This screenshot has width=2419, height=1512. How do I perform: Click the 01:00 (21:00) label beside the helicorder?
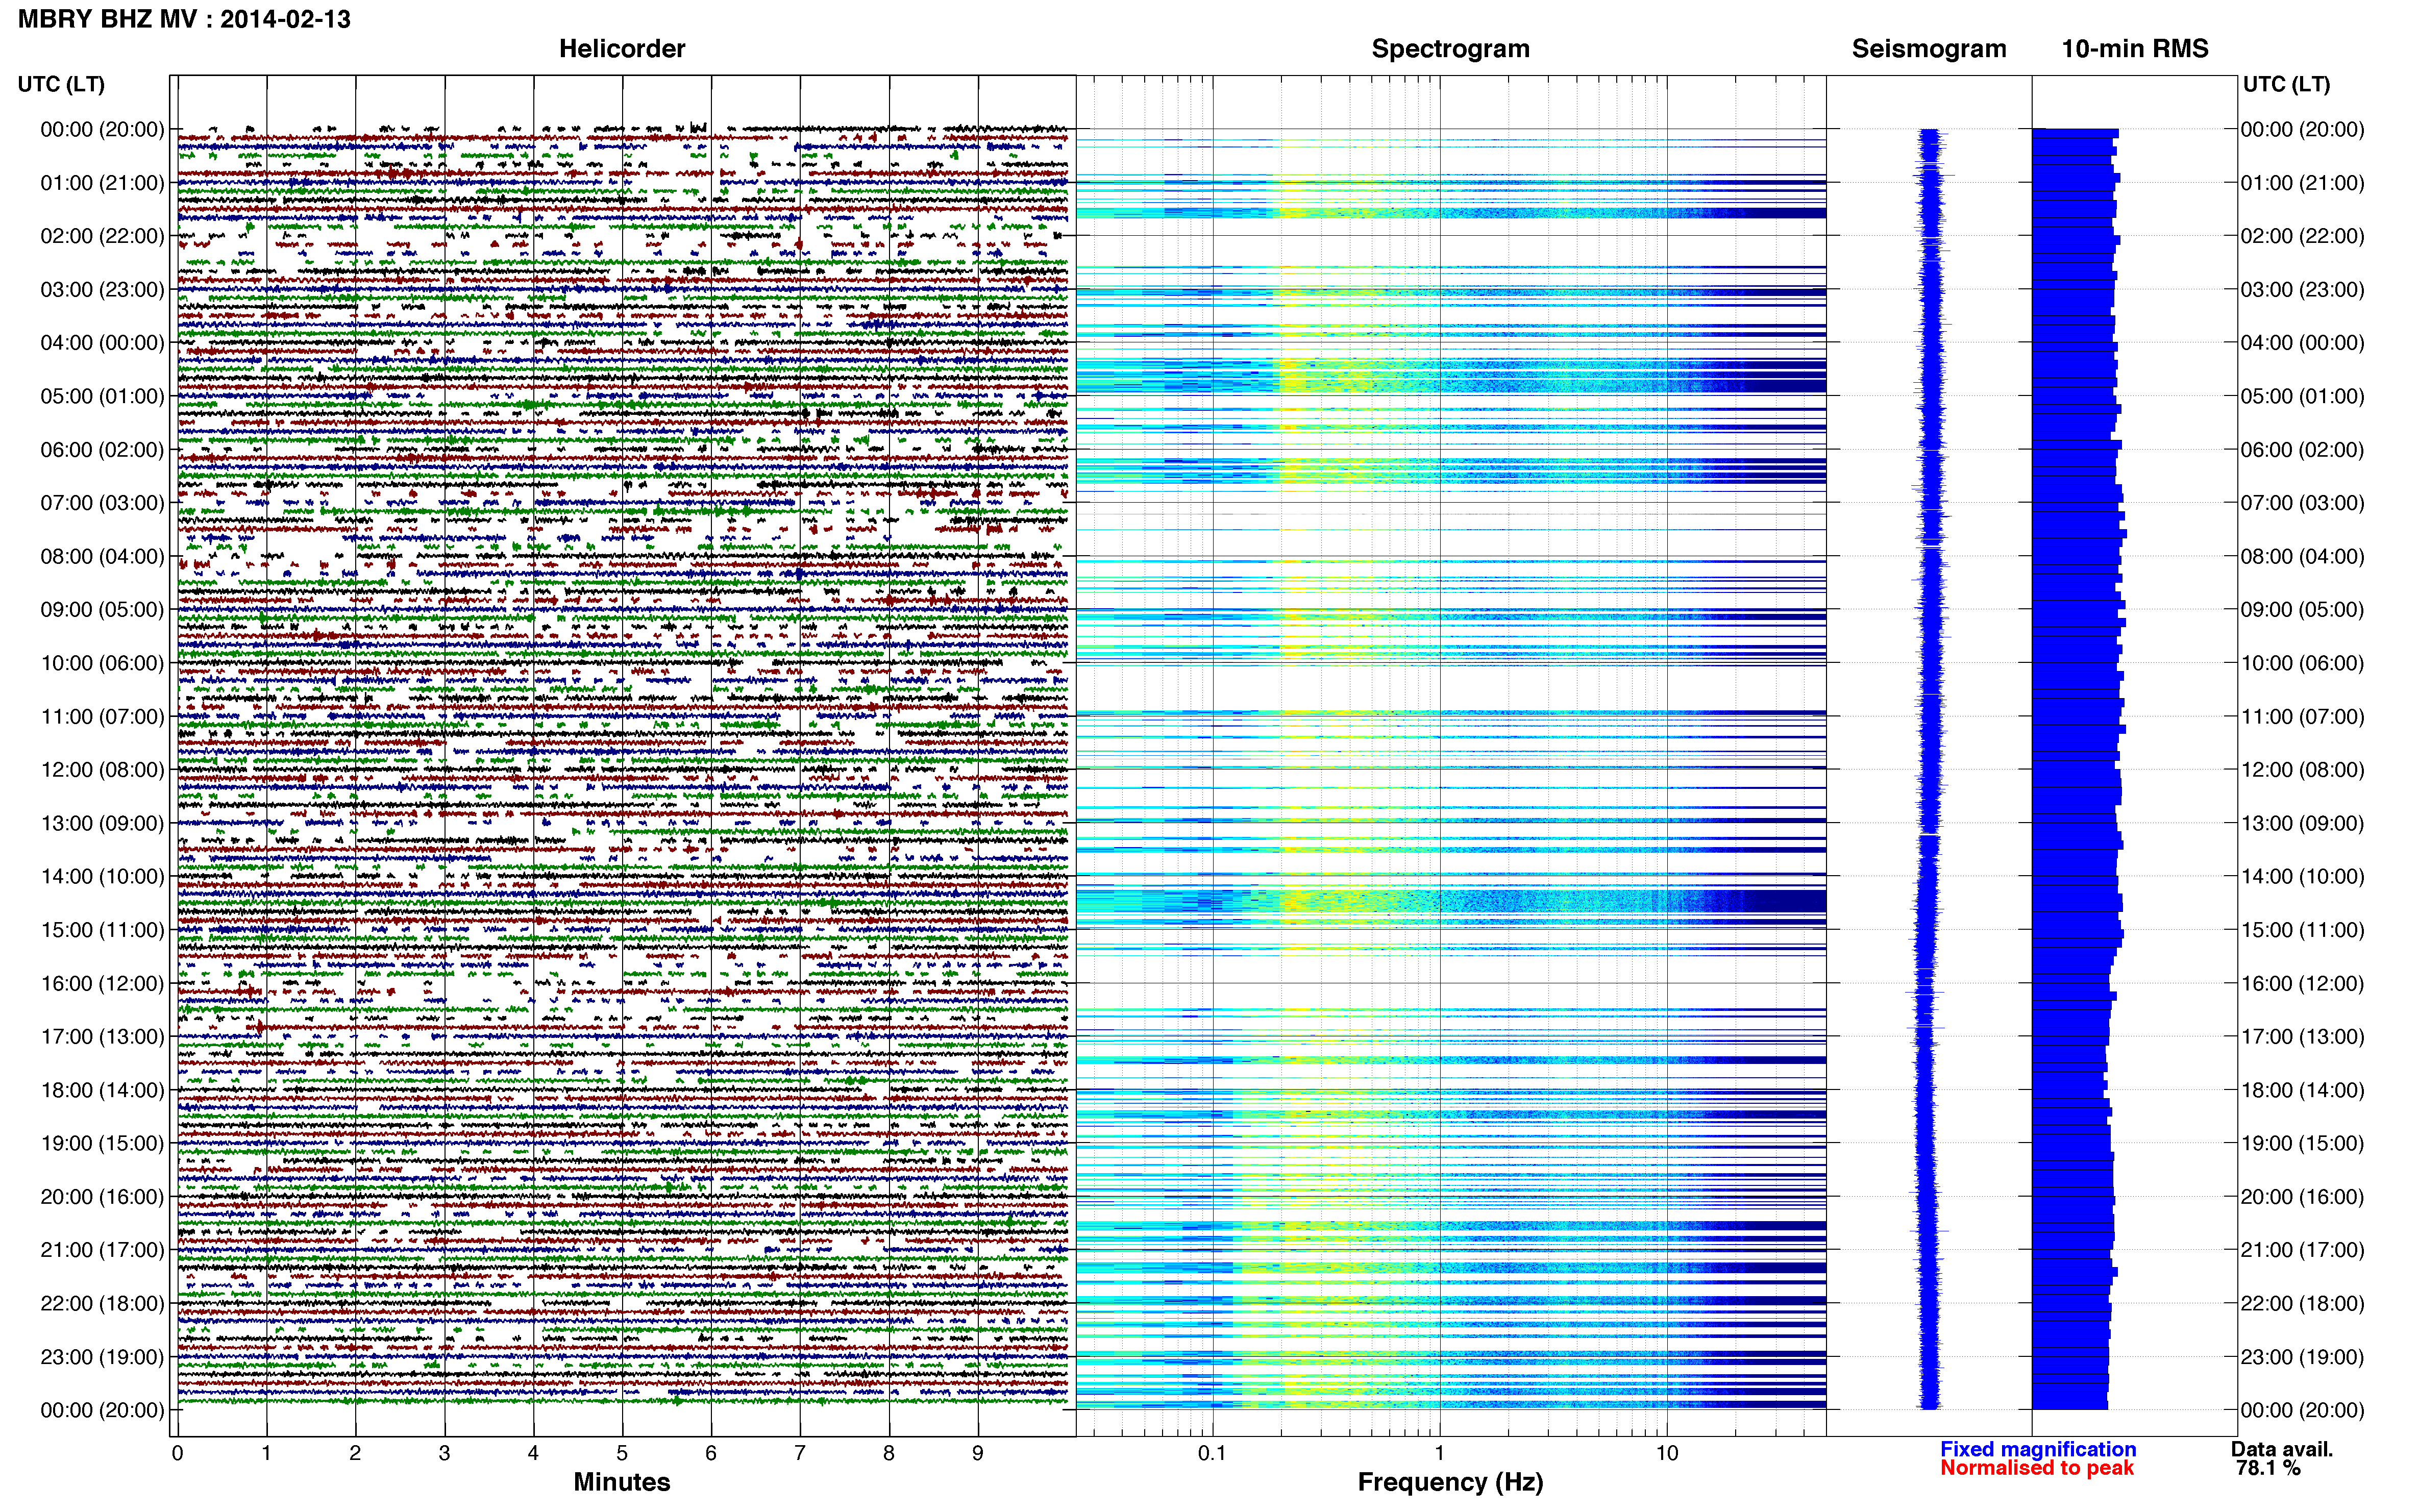(102, 183)
